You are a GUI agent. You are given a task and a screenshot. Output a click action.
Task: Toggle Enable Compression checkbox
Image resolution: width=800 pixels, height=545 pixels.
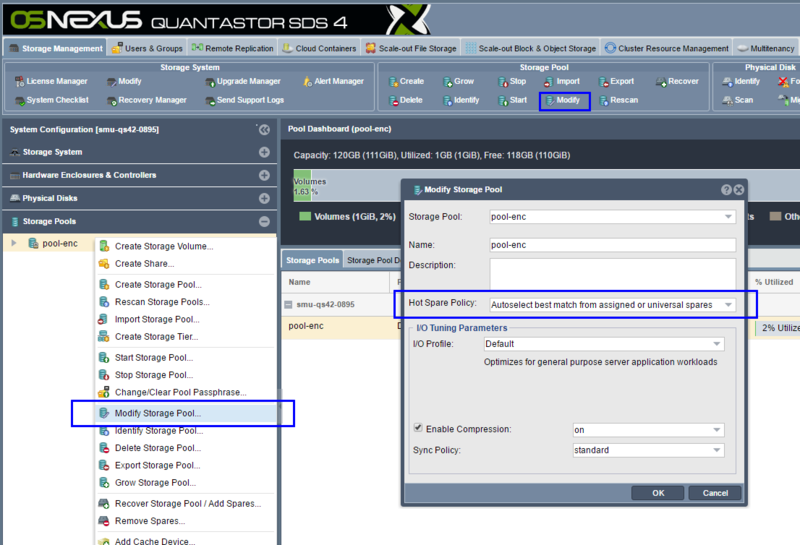point(418,428)
